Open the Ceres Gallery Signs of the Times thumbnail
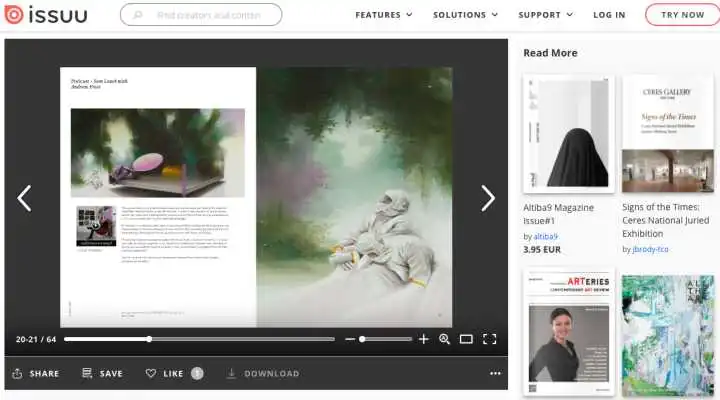Image resolution: width=720 pixels, height=400 pixels. (x=668, y=134)
